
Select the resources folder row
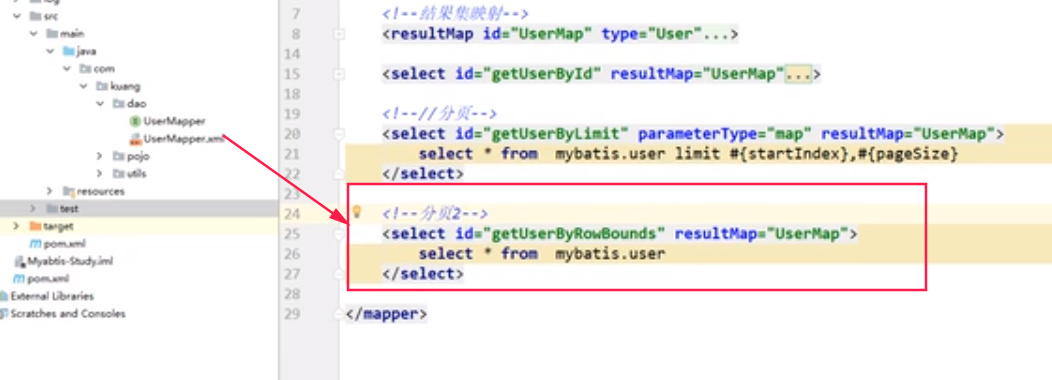click(139, 191)
